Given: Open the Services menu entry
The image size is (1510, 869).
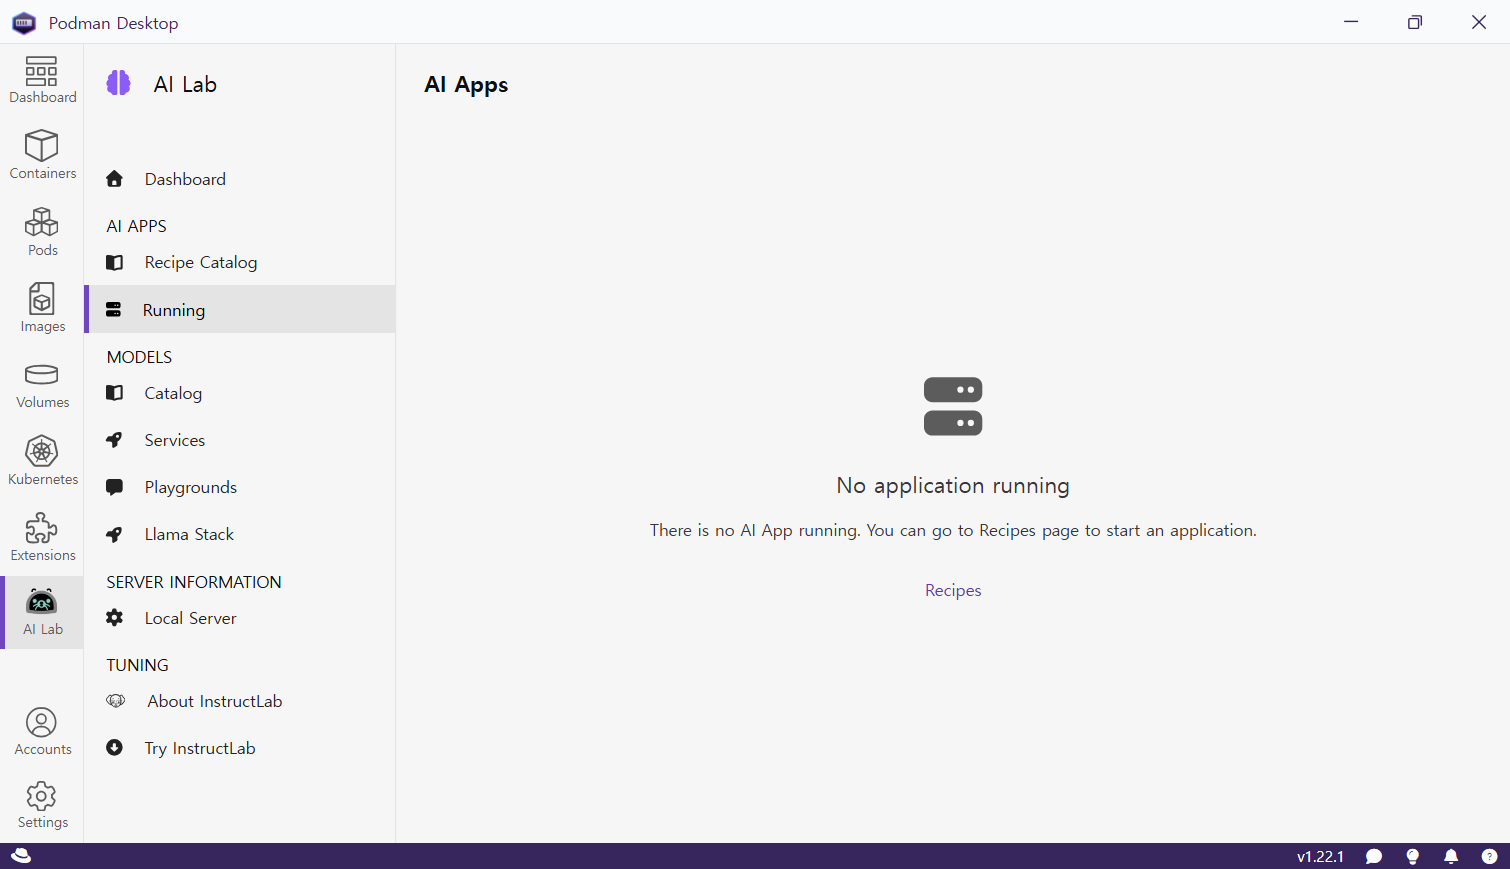Looking at the screenshot, I should coord(174,441).
